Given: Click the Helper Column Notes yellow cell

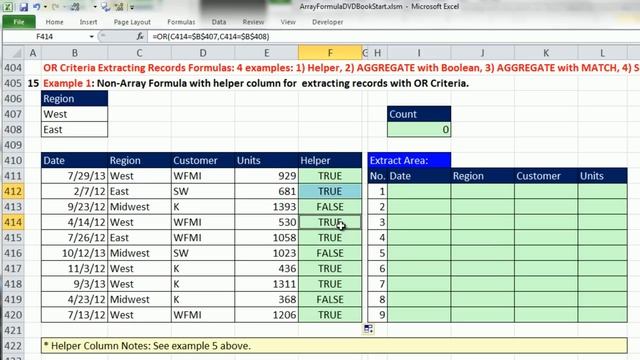Looking at the screenshot, I should (334, 346).
